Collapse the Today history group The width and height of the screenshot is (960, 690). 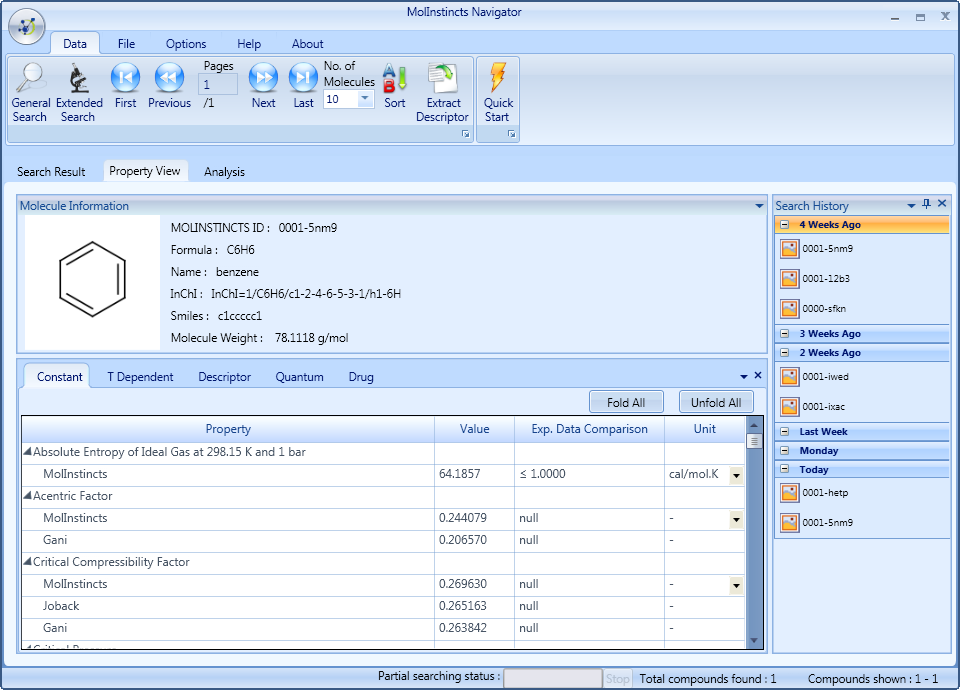coord(784,470)
